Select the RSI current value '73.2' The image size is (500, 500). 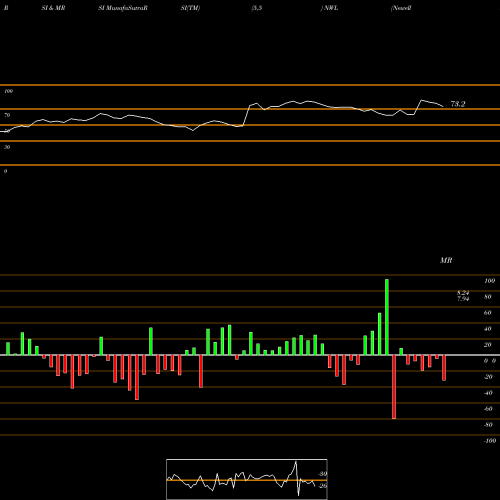(x=458, y=104)
